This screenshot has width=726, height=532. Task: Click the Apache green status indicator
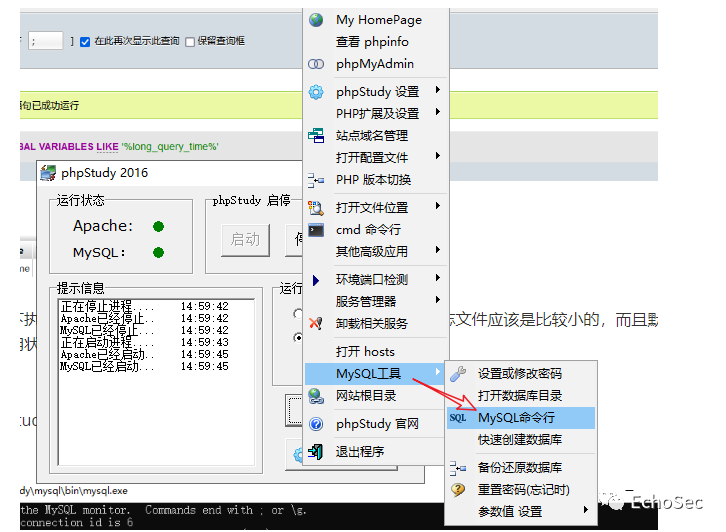(158, 226)
